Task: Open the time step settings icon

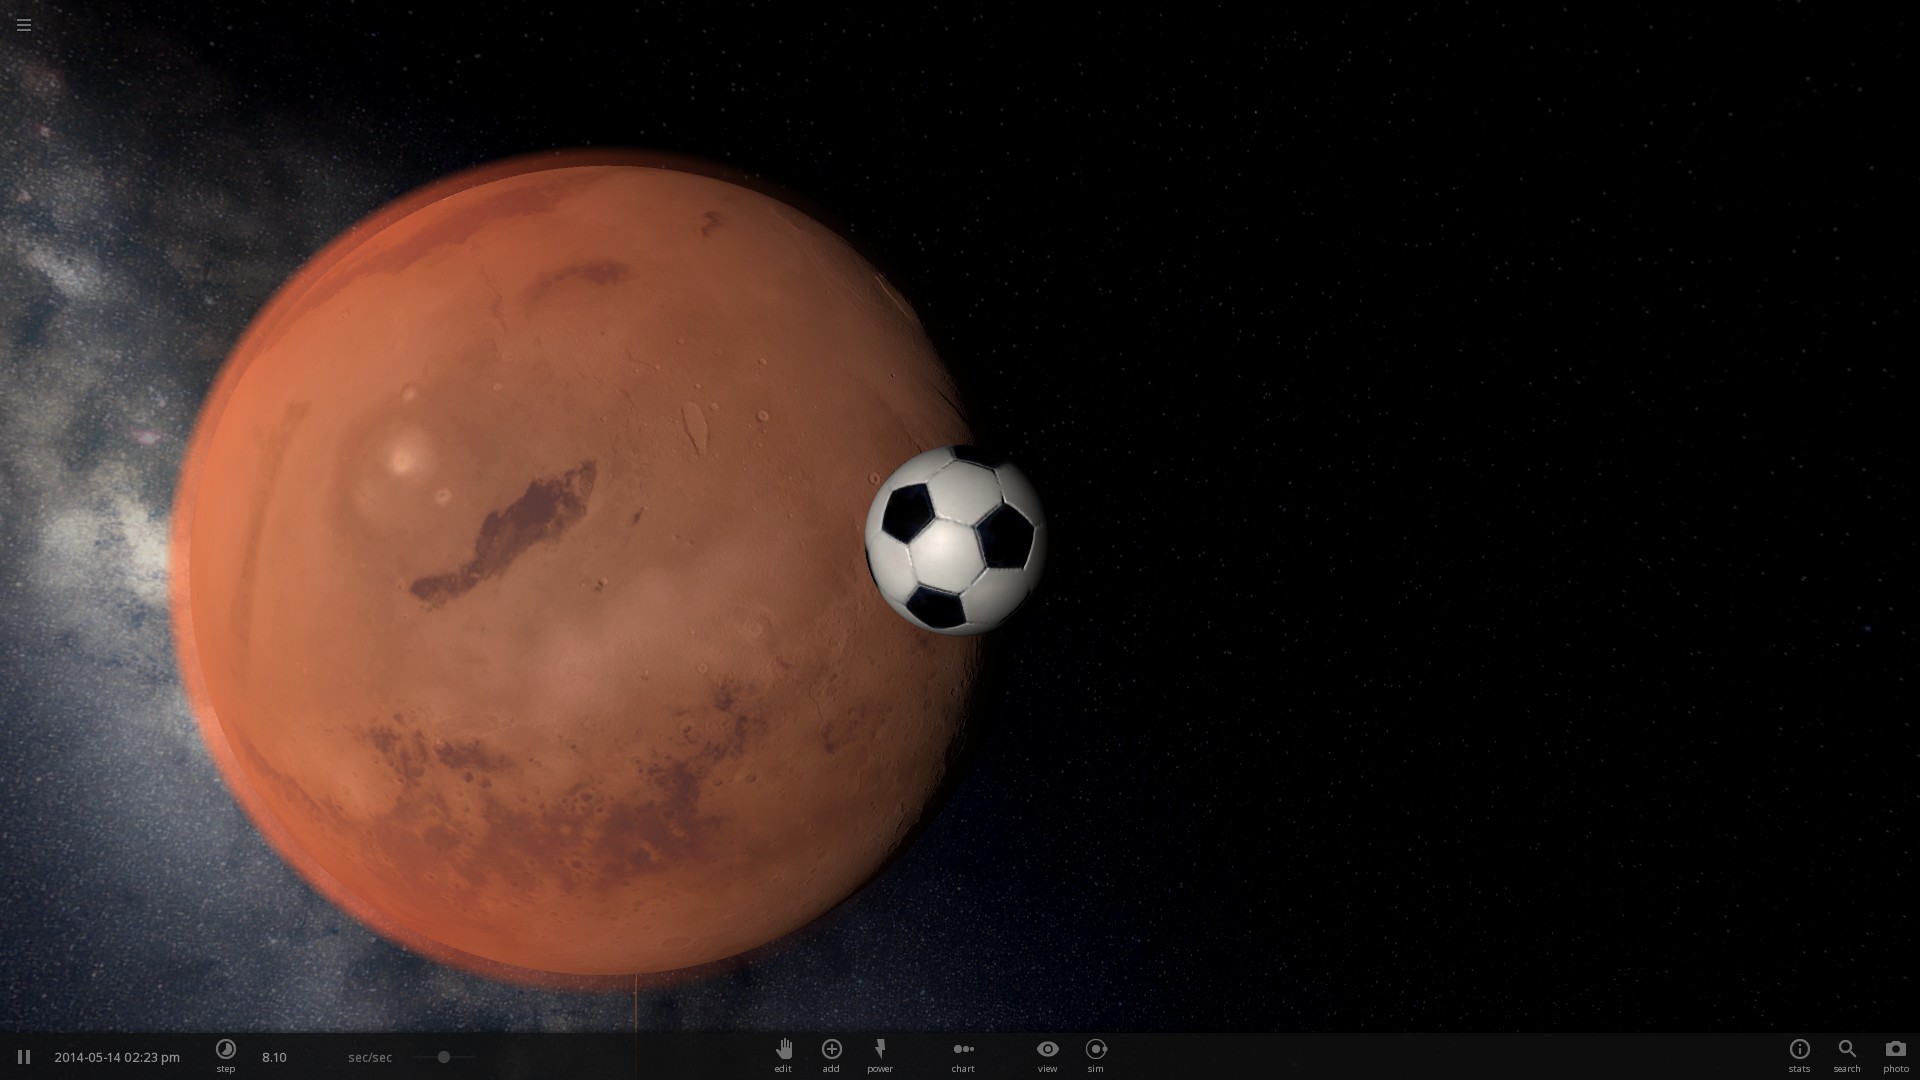Action: click(226, 1049)
